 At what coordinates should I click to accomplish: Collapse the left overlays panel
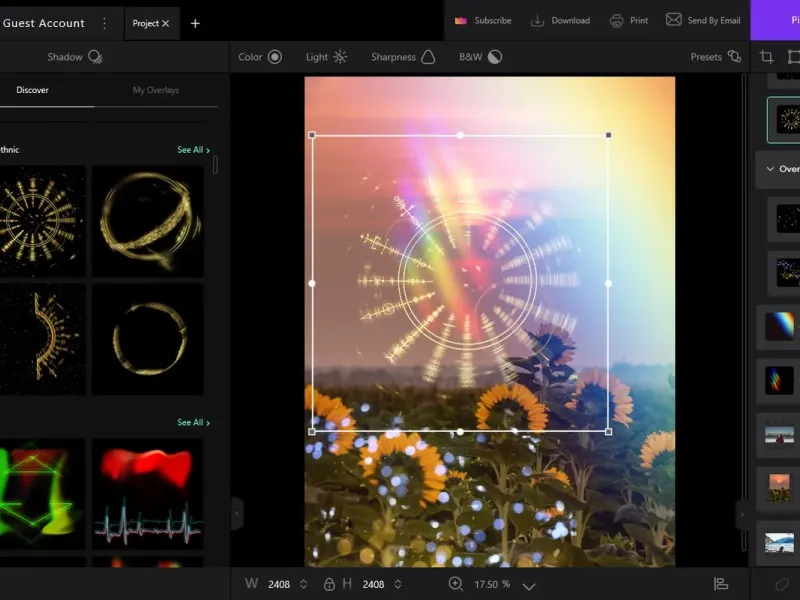(236, 514)
